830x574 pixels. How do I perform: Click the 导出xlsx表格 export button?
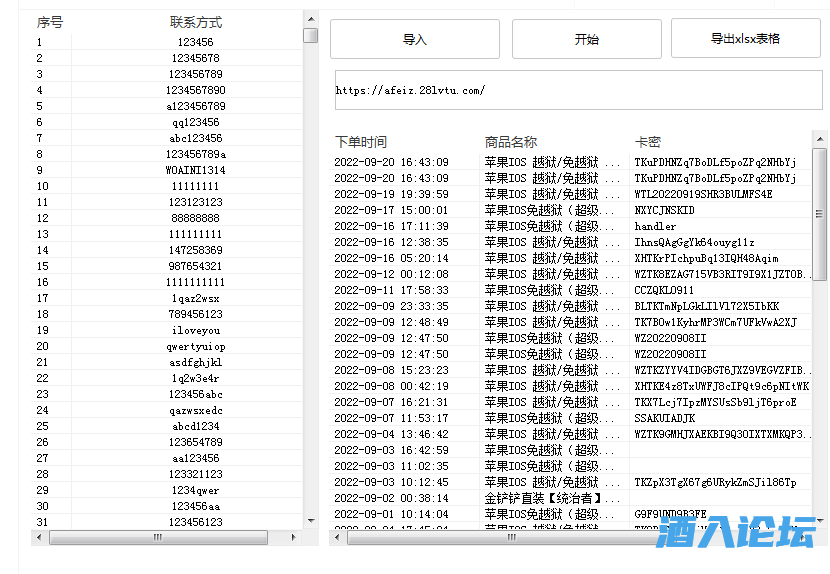tap(745, 39)
